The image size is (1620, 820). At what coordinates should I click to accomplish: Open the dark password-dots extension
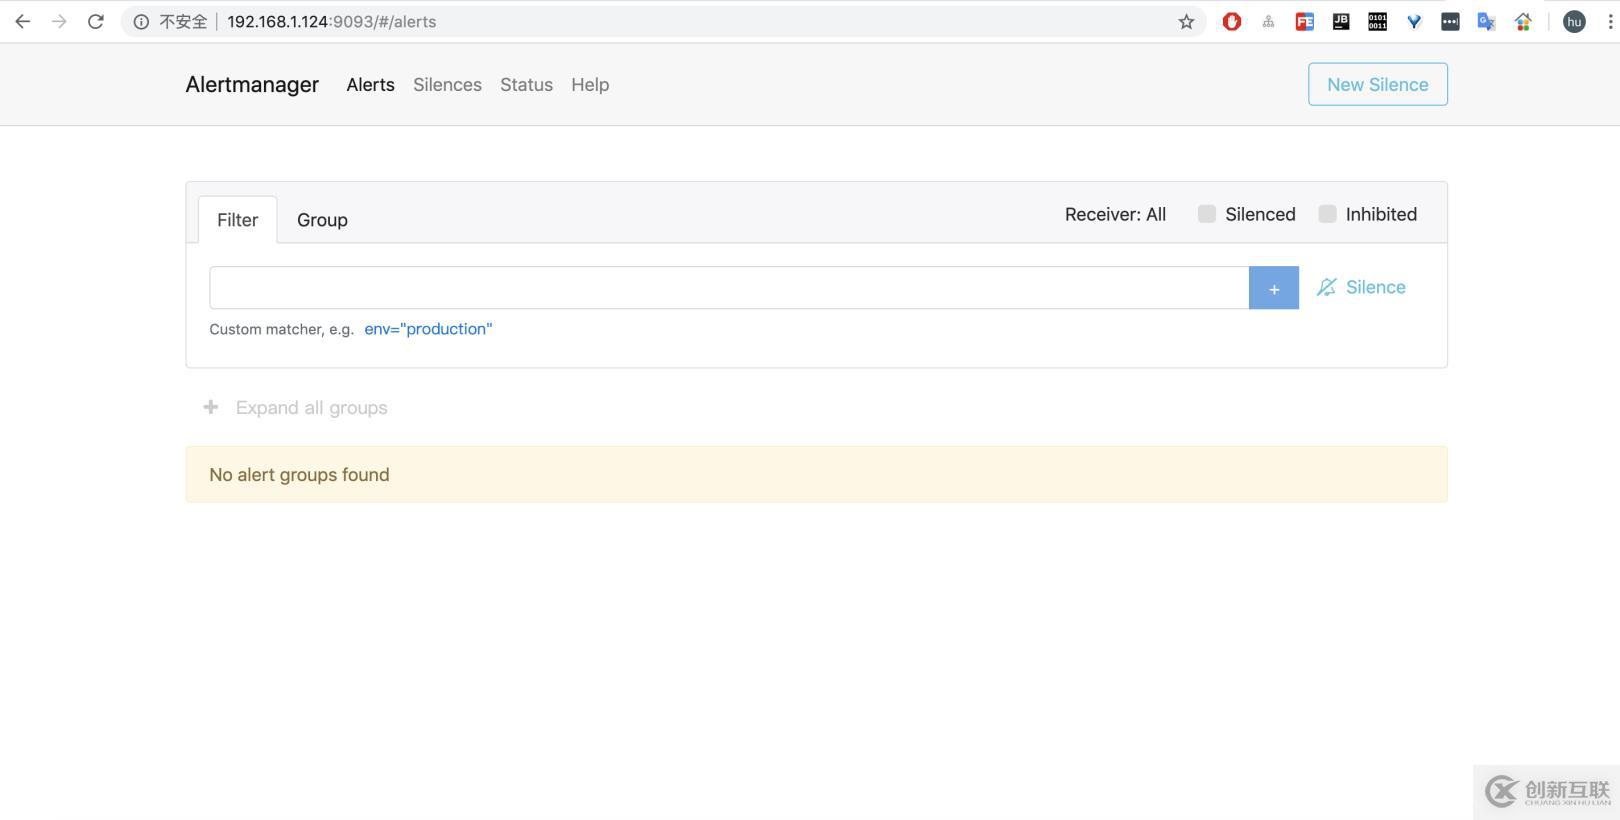point(1450,21)
